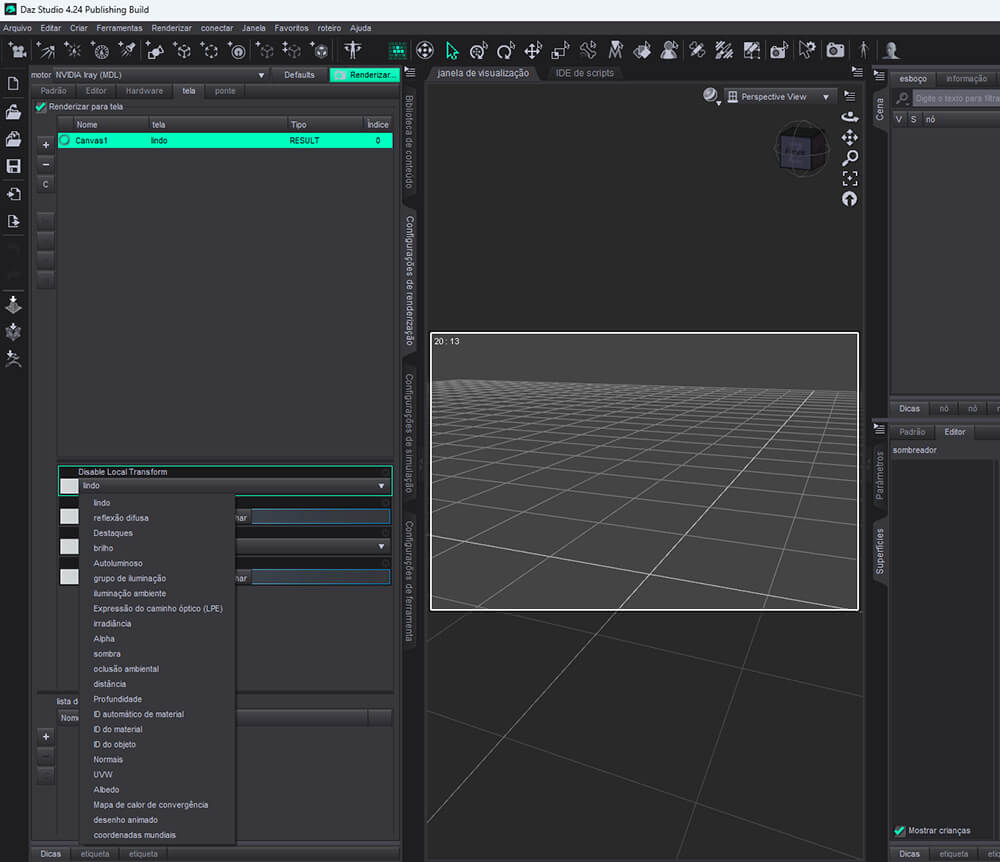Click the Save disk icon in left sidebar
Screen dimensions: 1000x862
click(13, 166)
